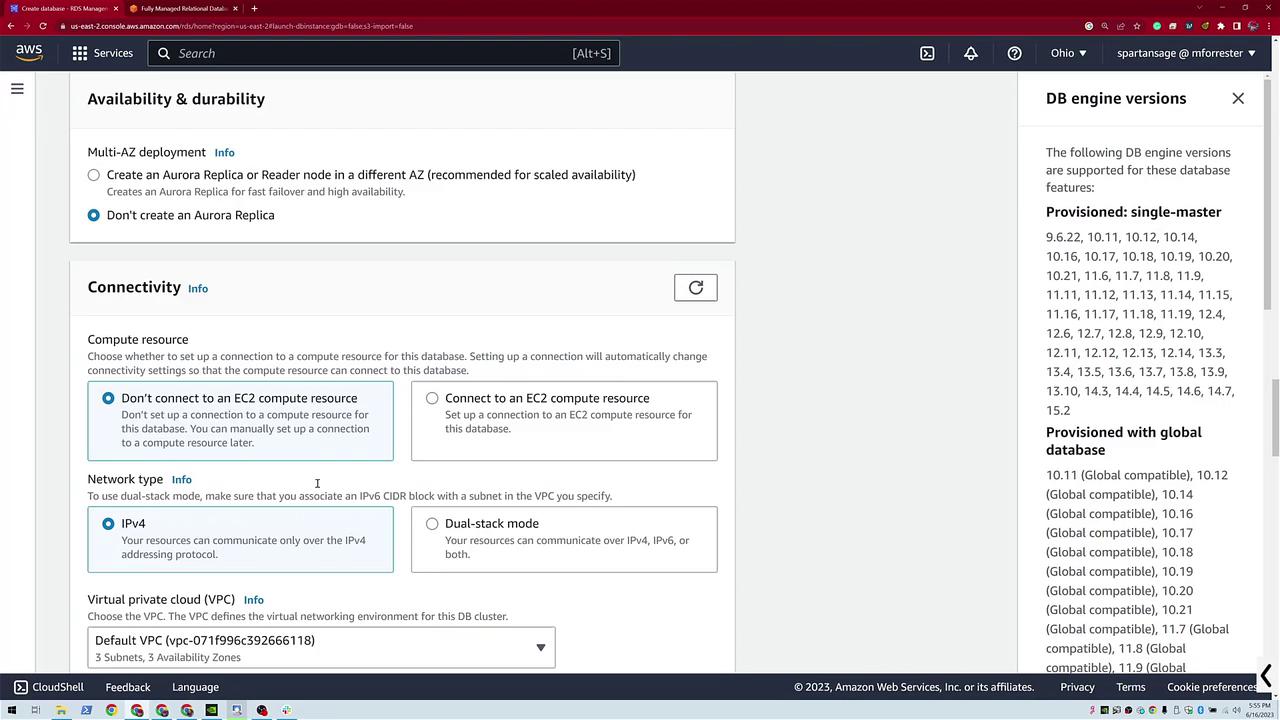Open Language selector in footer

point(195,687)
